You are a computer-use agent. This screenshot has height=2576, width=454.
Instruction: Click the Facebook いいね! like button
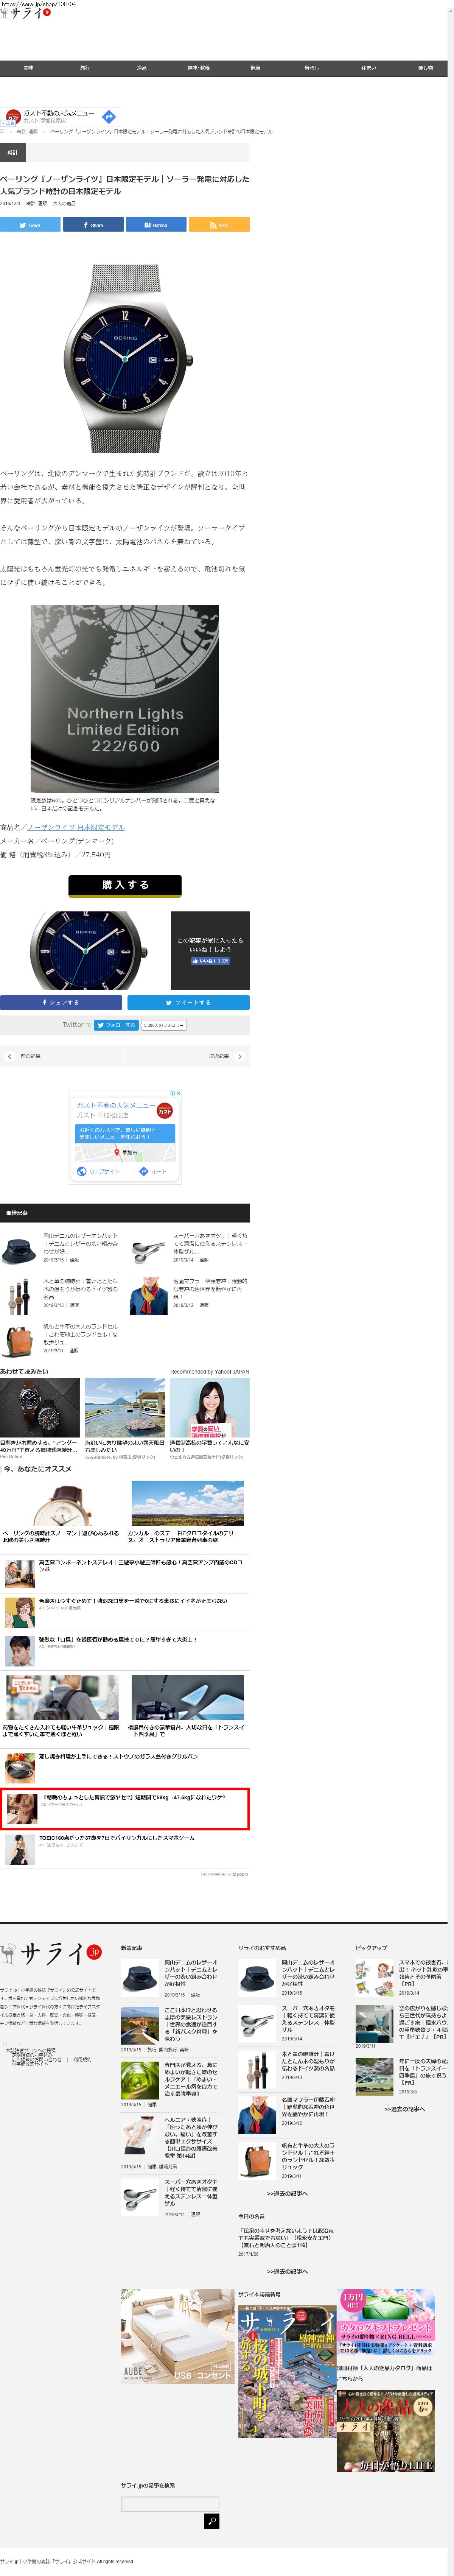210,961
